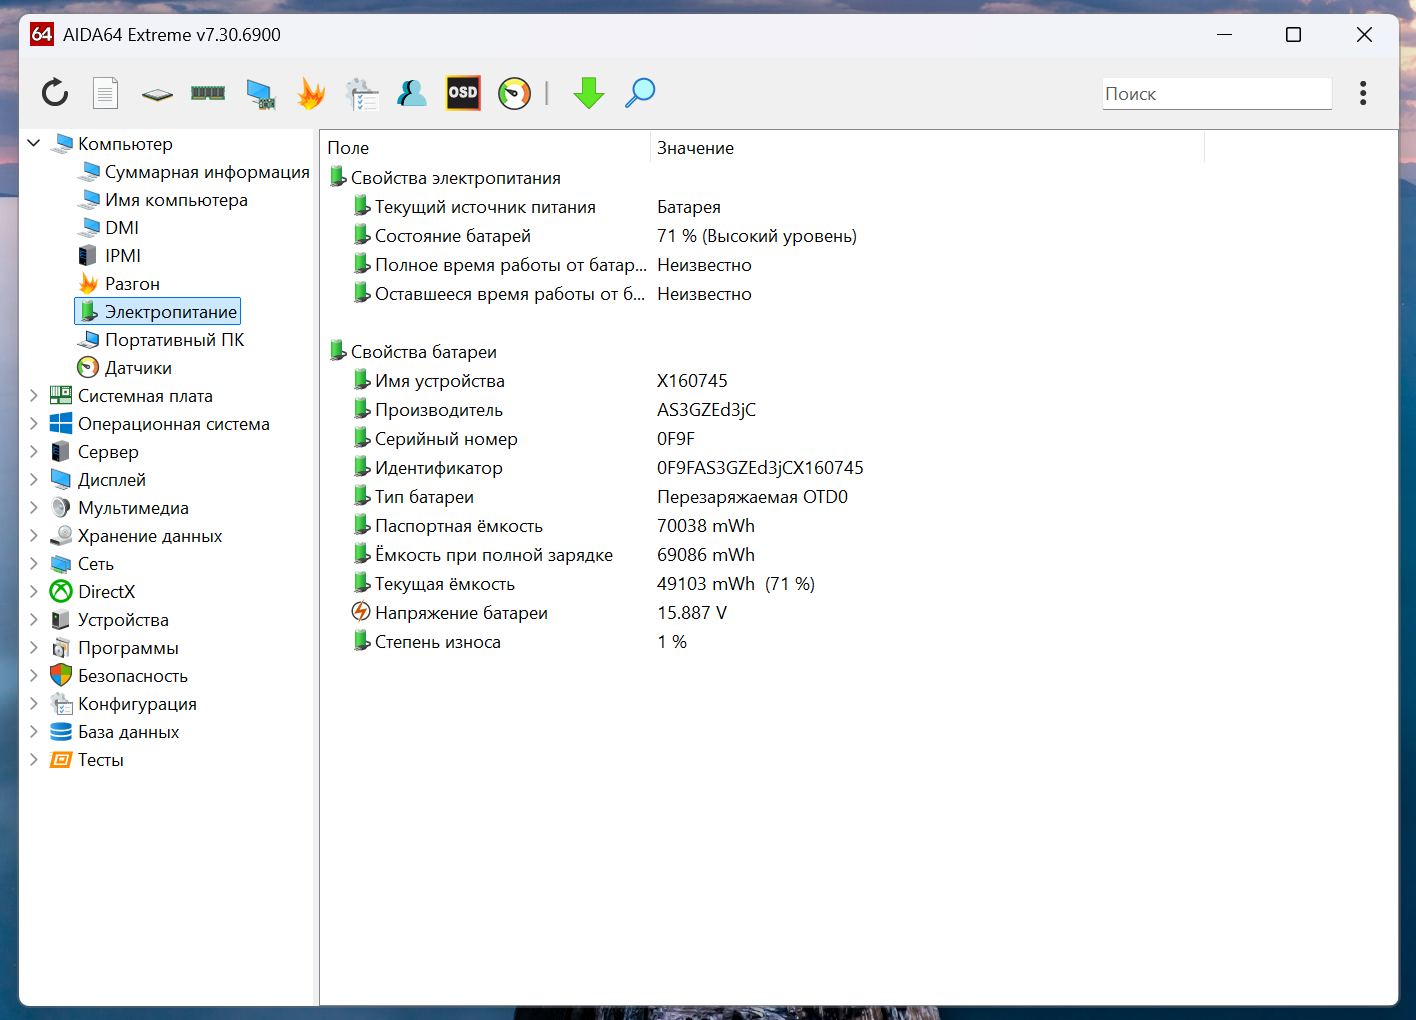Screen dimensions: 1416x1020
Task: Expand the Операционная система node
Action: pyautogui.click(x=34, y=423)
